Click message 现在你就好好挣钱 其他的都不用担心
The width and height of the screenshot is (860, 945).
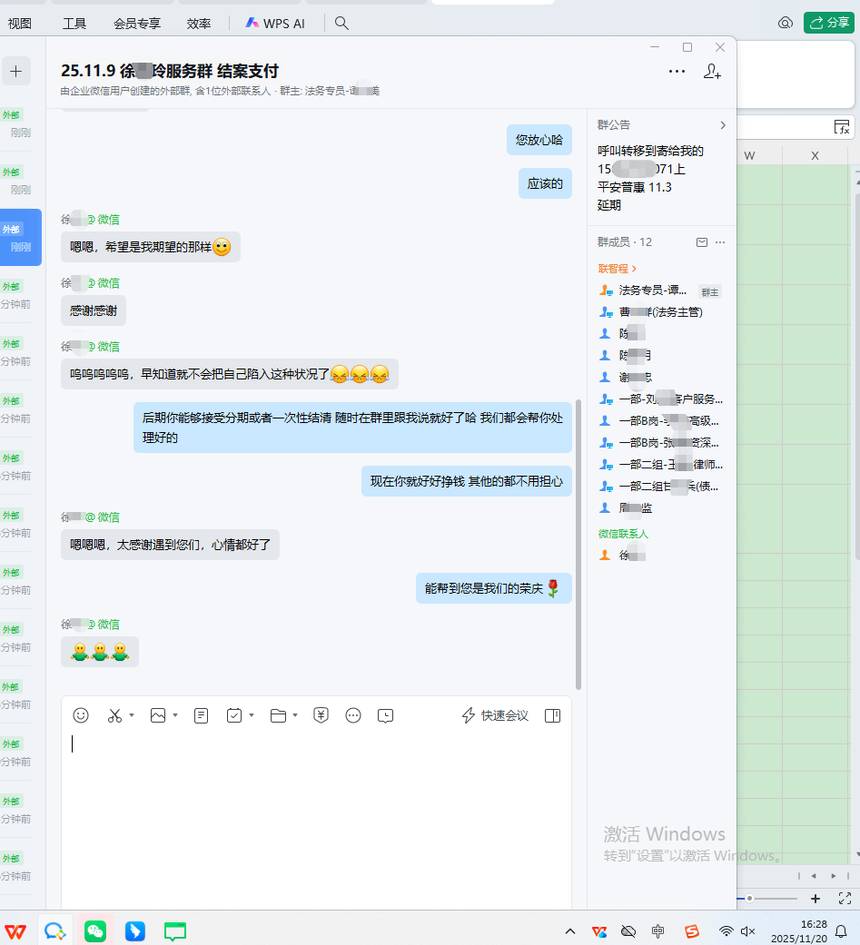coord(466,481)
